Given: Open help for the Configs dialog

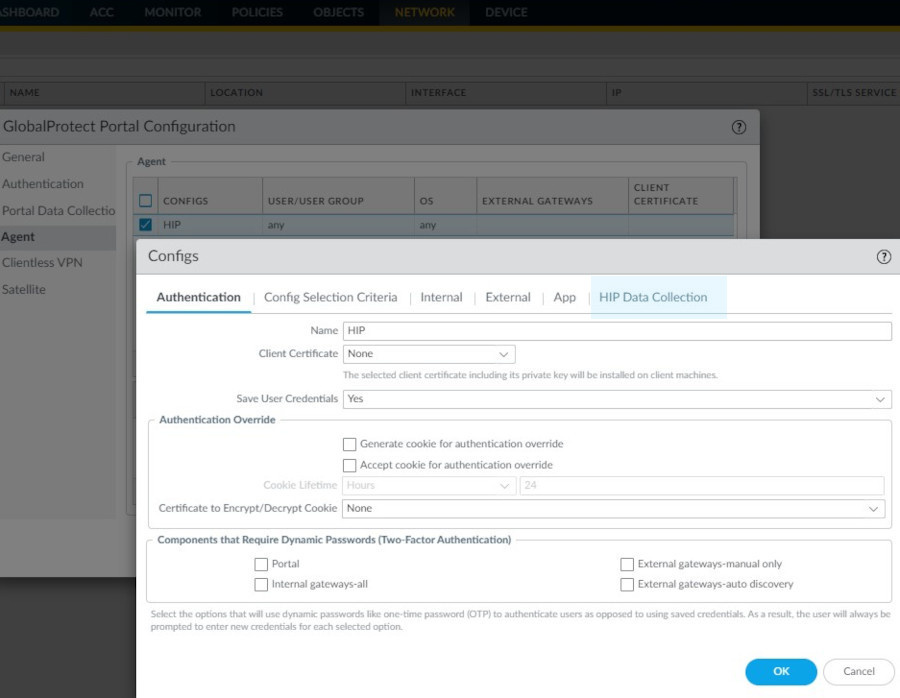Looking at the screenshot, I should point(883,257).
